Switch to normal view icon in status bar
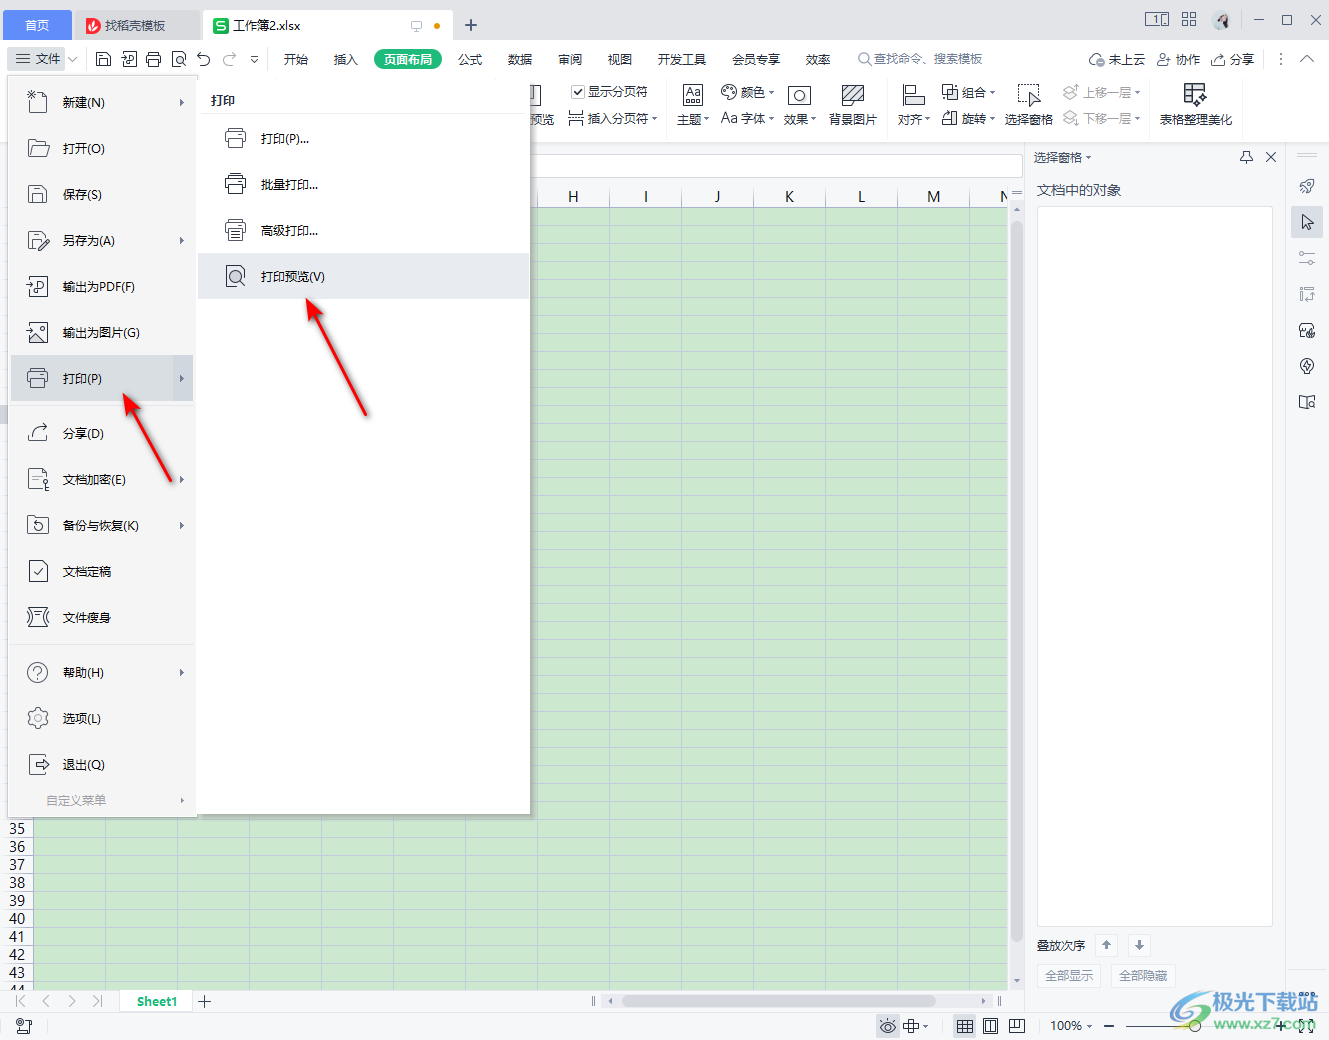The height and width of the screenshot is (1040, 1329). [x=965, y=1026]
